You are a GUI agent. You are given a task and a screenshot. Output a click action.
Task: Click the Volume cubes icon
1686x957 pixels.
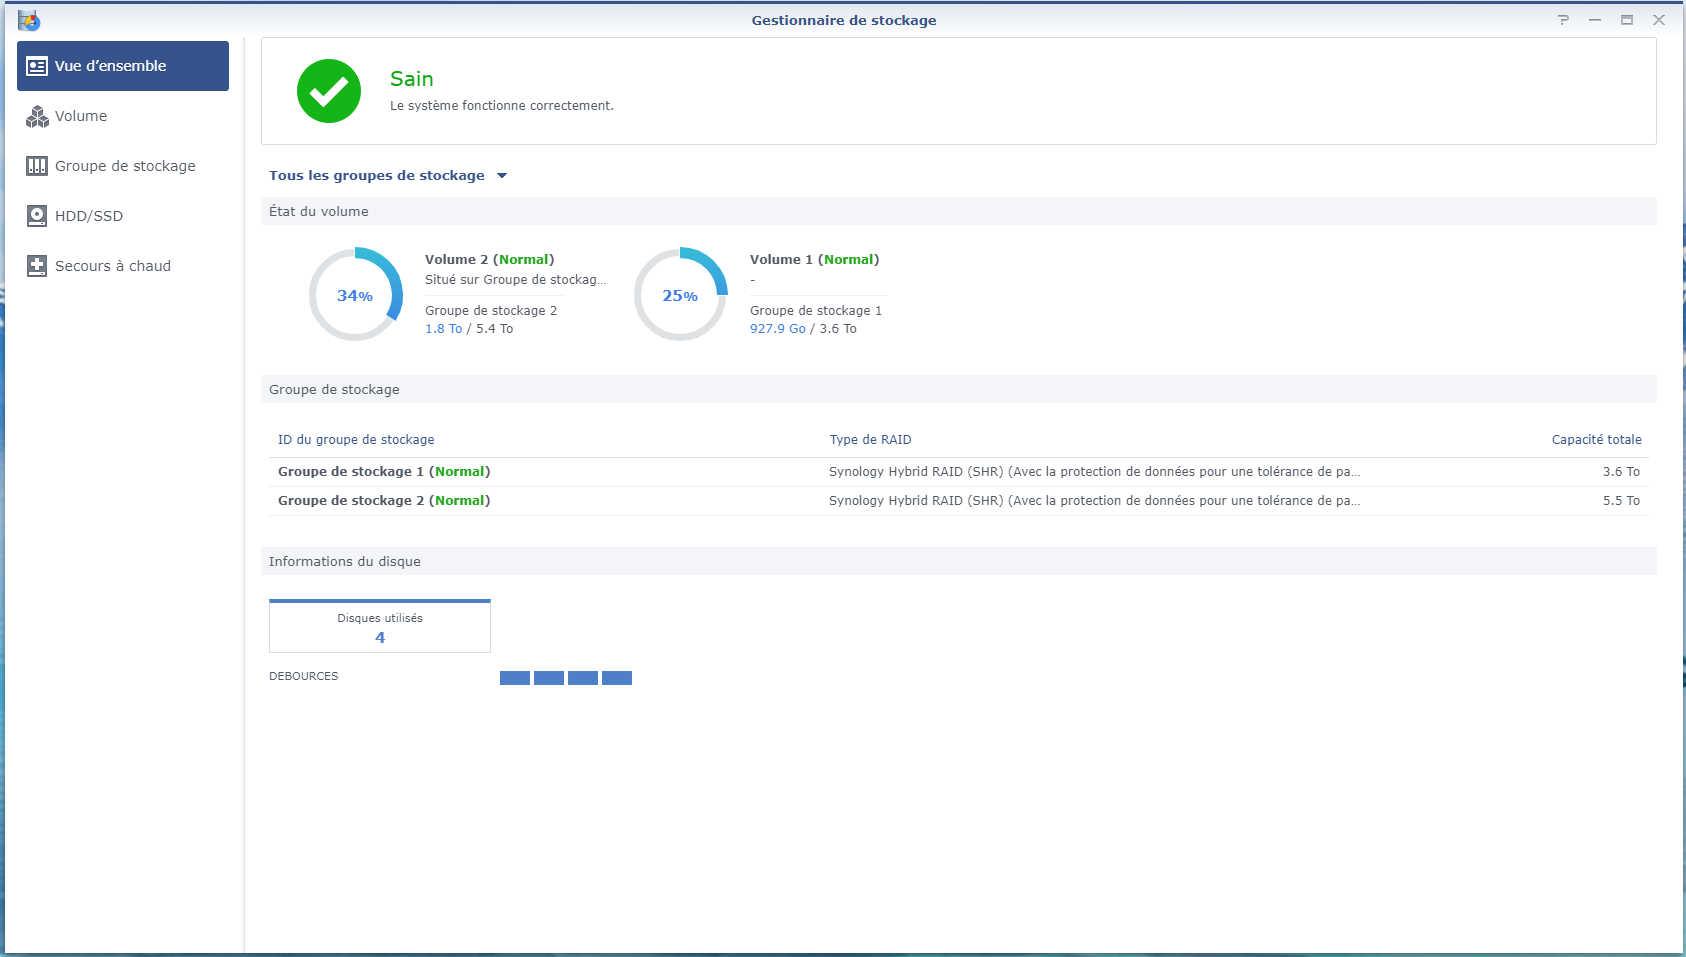(37, 117)
